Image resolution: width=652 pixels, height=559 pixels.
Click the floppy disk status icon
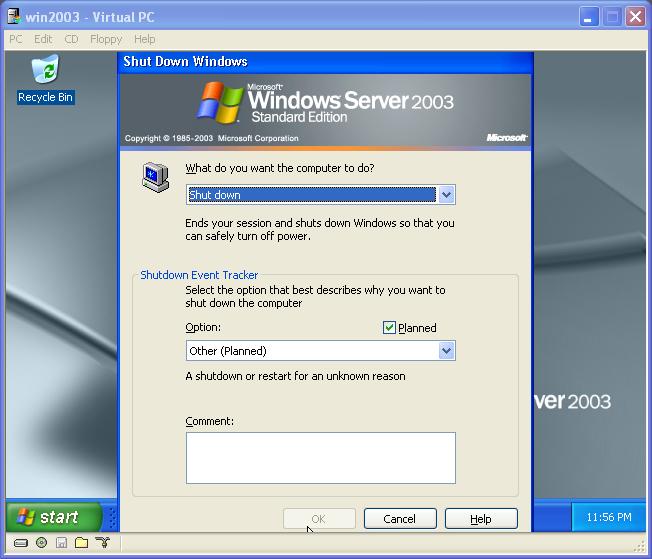tap(62, 543)
